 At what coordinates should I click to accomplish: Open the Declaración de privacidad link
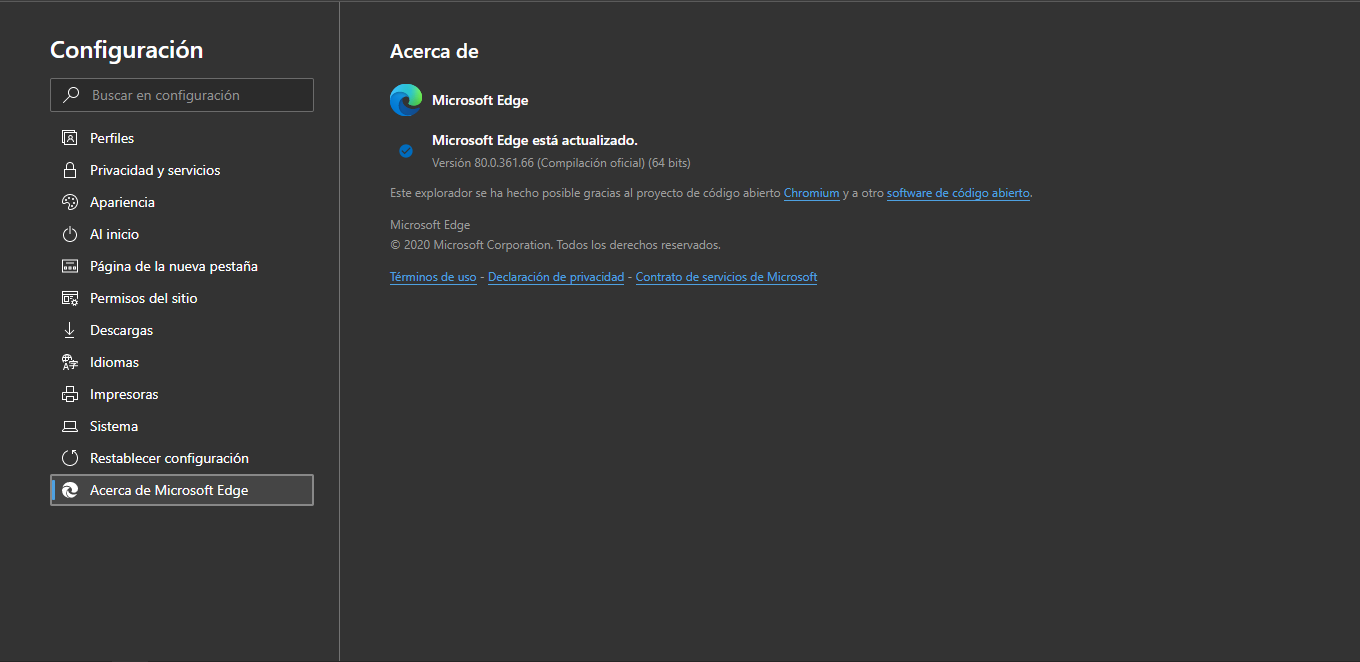pos(556,277)
